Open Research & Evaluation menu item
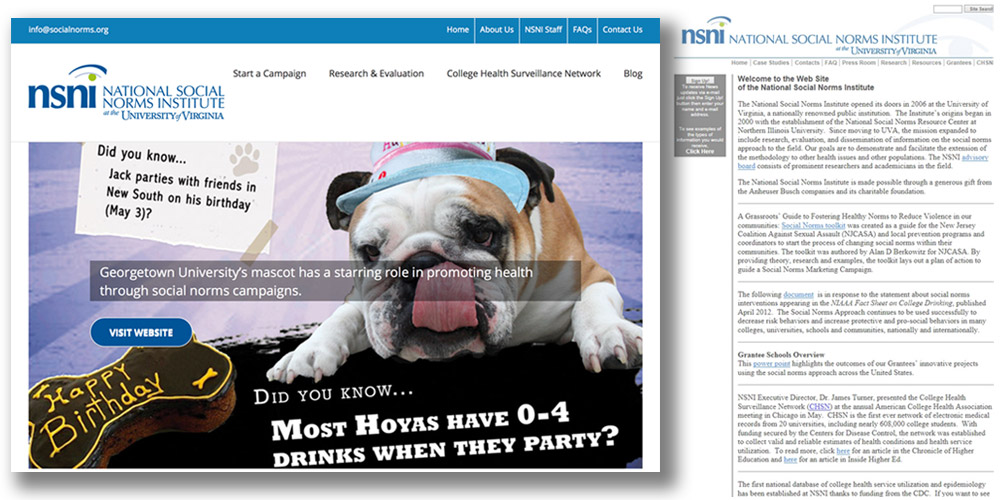1000x500 pixels. tap(376, 73)
